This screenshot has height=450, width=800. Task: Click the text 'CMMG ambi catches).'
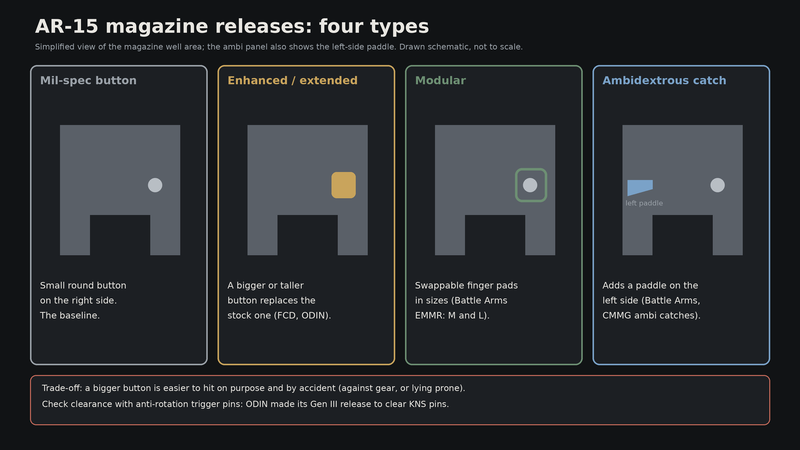(652, 316)
